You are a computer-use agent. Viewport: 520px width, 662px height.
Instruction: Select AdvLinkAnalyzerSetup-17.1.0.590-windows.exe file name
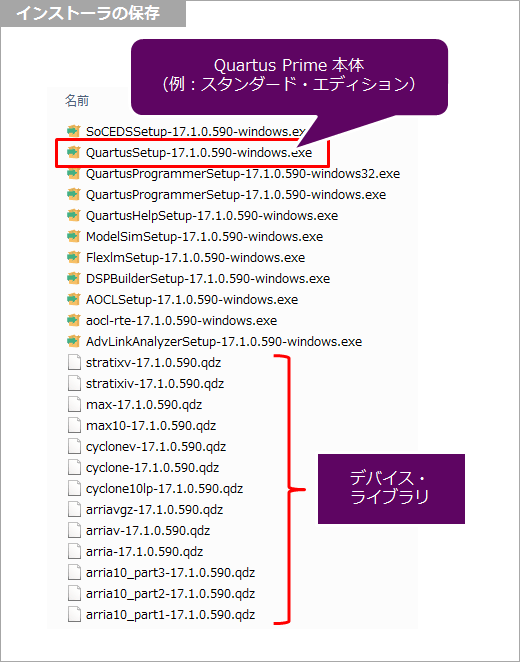(224, 342)
